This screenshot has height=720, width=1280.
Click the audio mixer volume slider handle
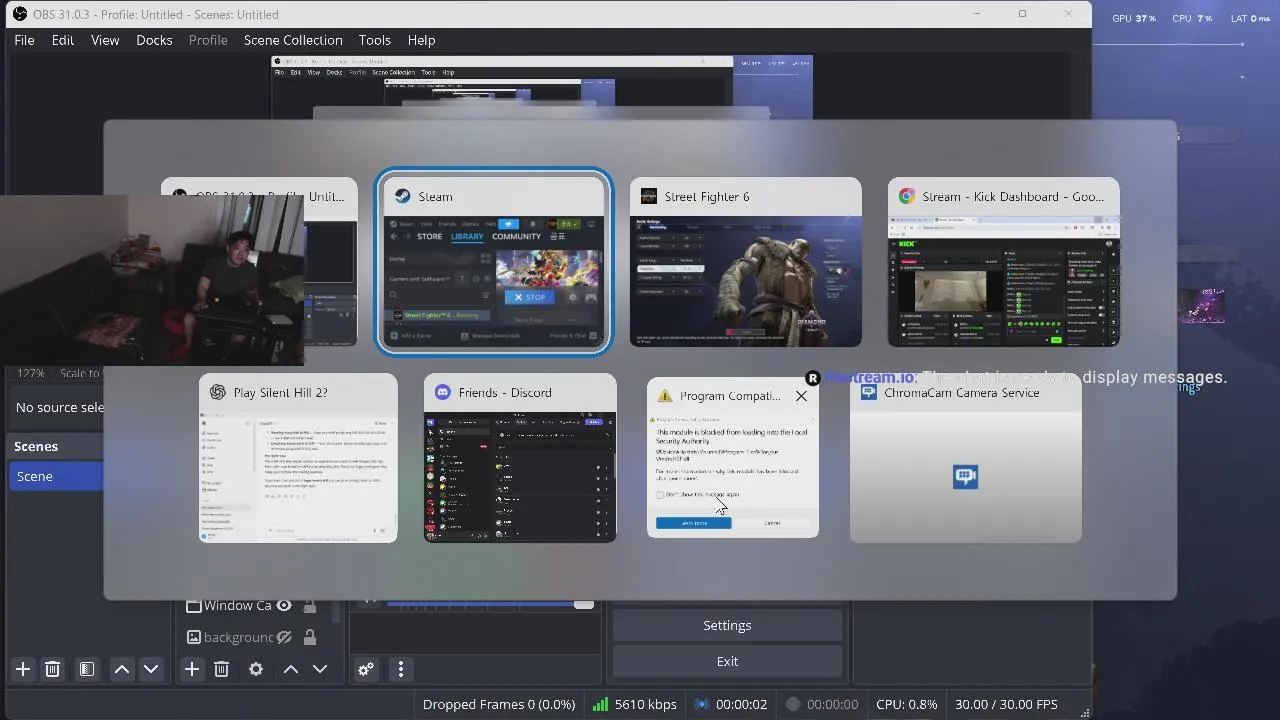click(x=584, y=603)
